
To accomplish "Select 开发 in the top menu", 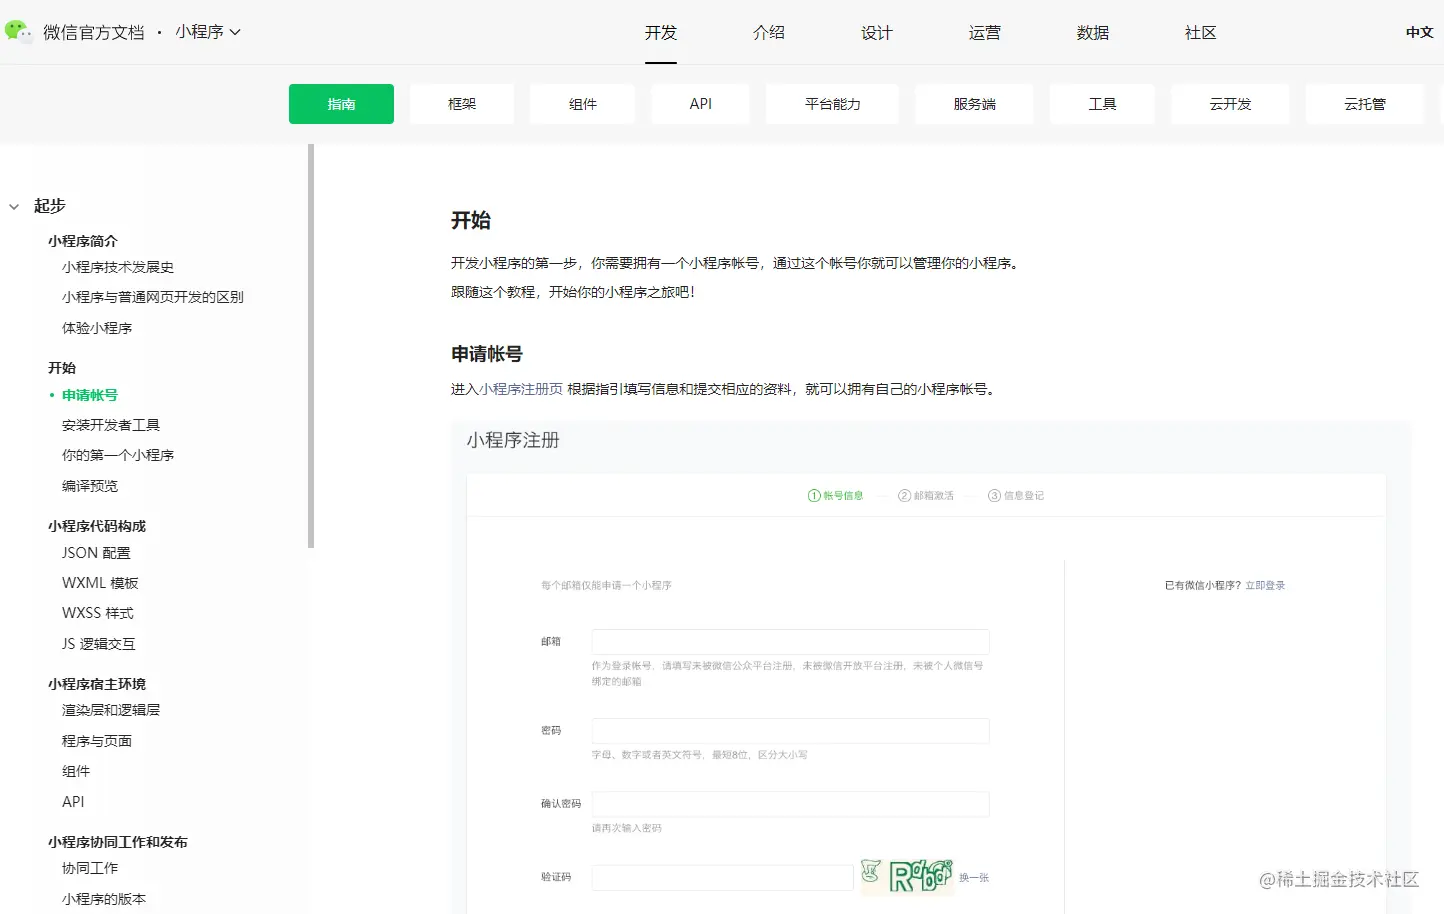I will click(660, 32).
